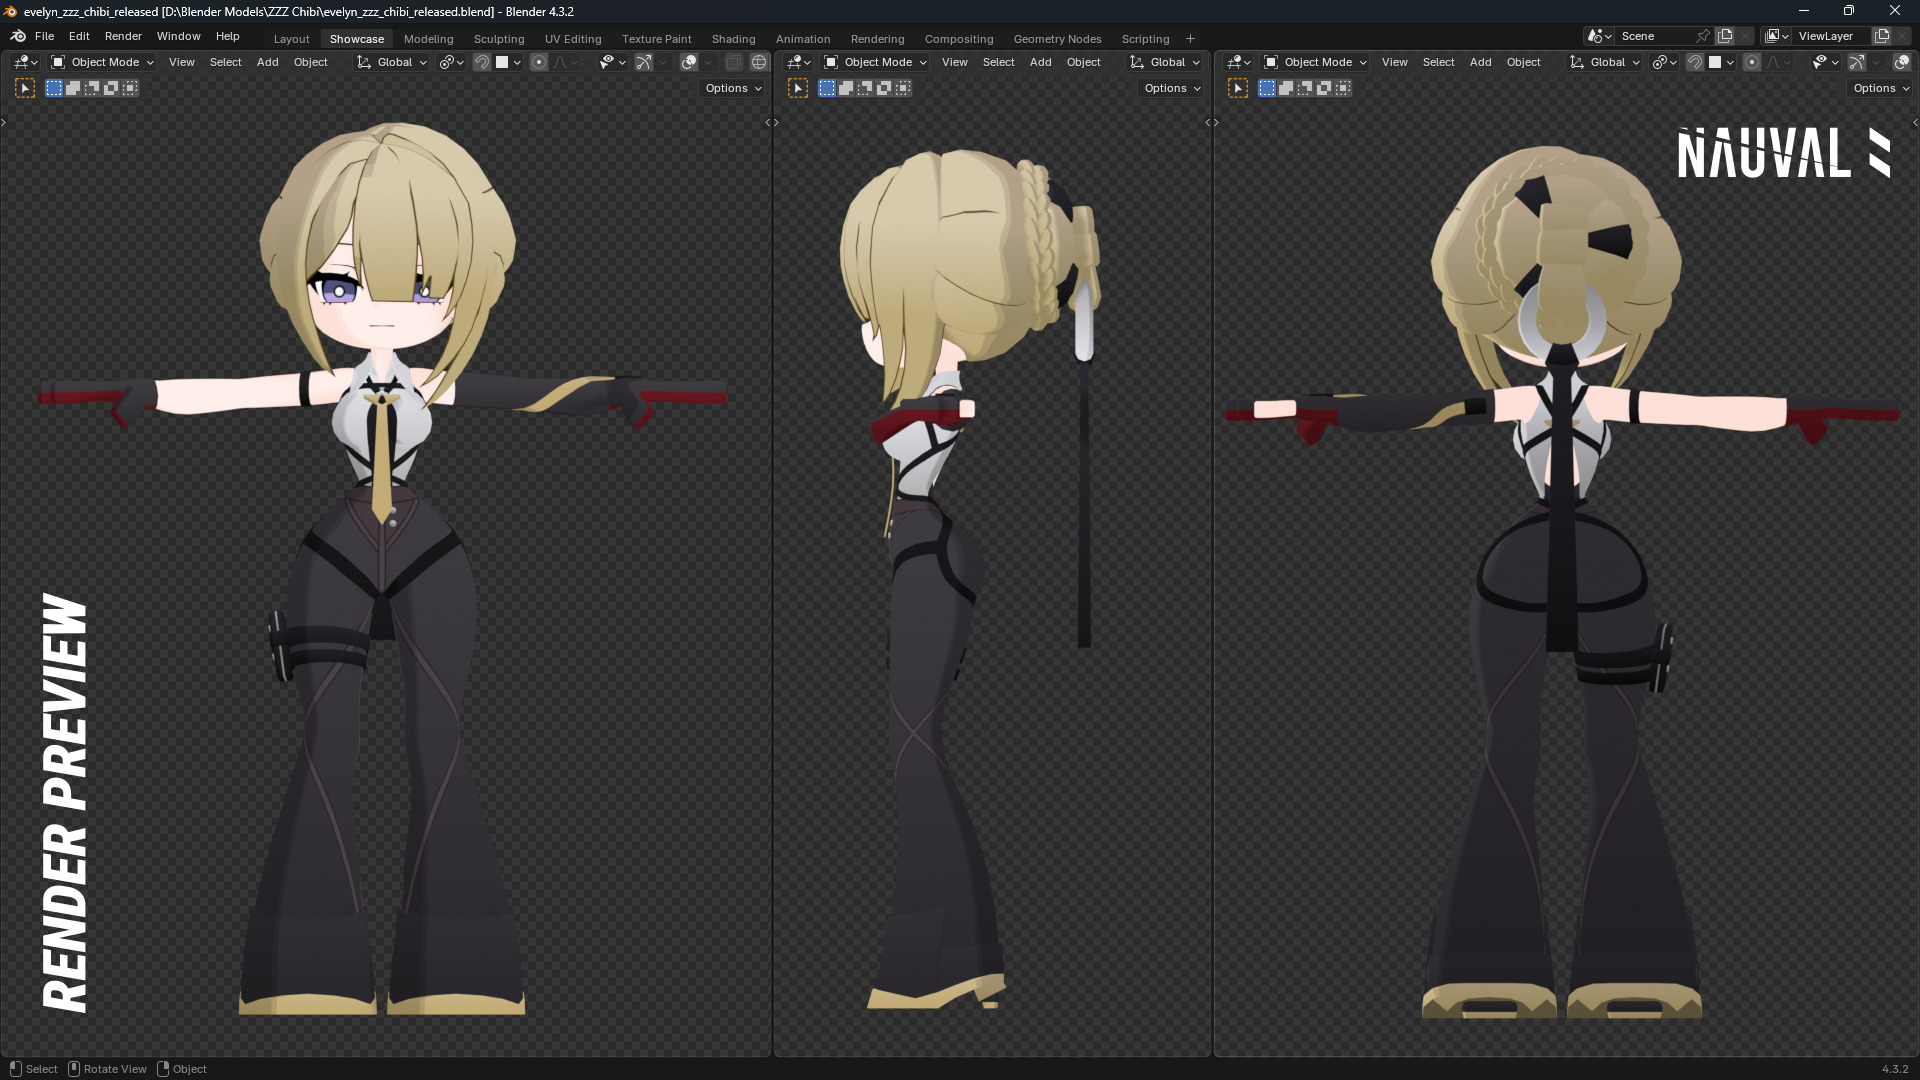The image size is (1920, 1080).
Task: Toggle X-ray mode in the left viewport
Action: (x=733, y=62)
